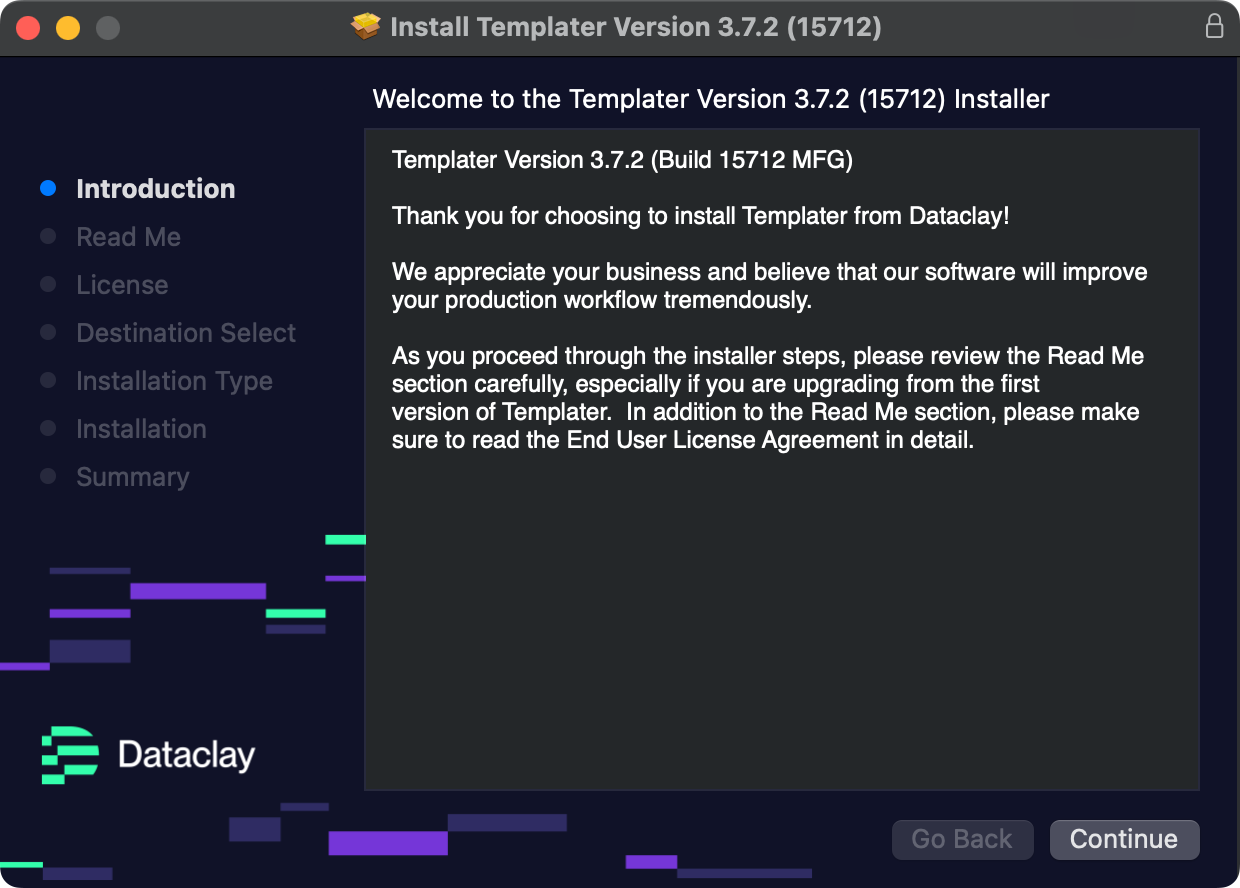Continue to the next installer step
The height and width of the screenshot is (888, 1240).
(1124, 839)
